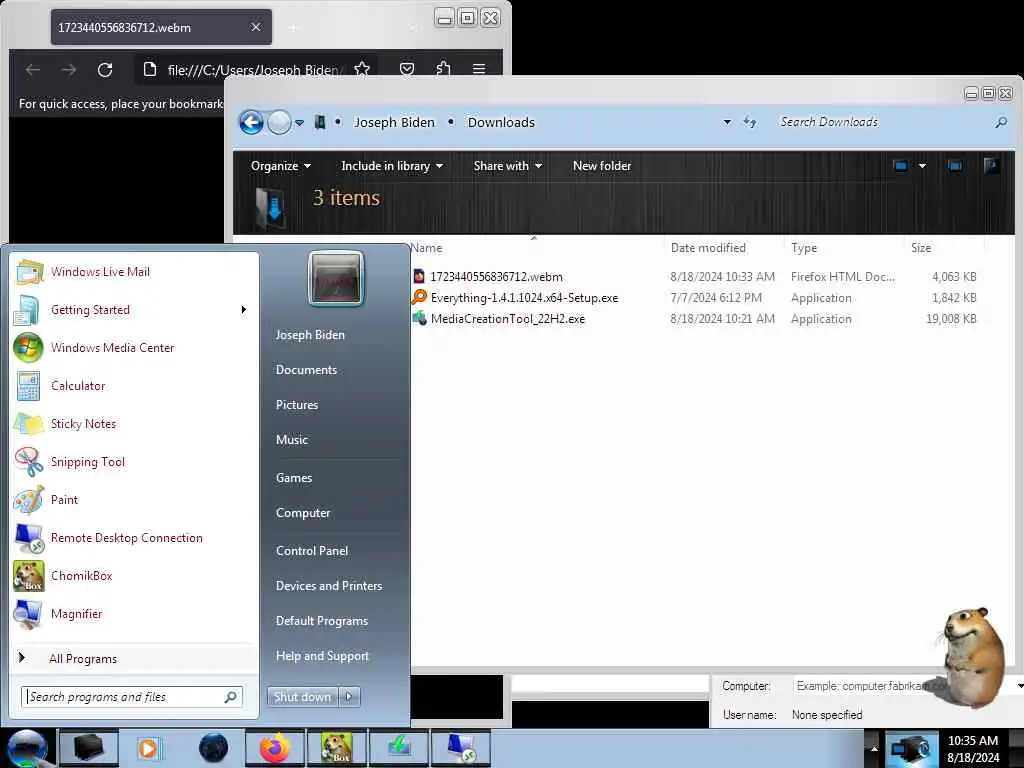Open Documents from Start menu

(x=306, y=370)
